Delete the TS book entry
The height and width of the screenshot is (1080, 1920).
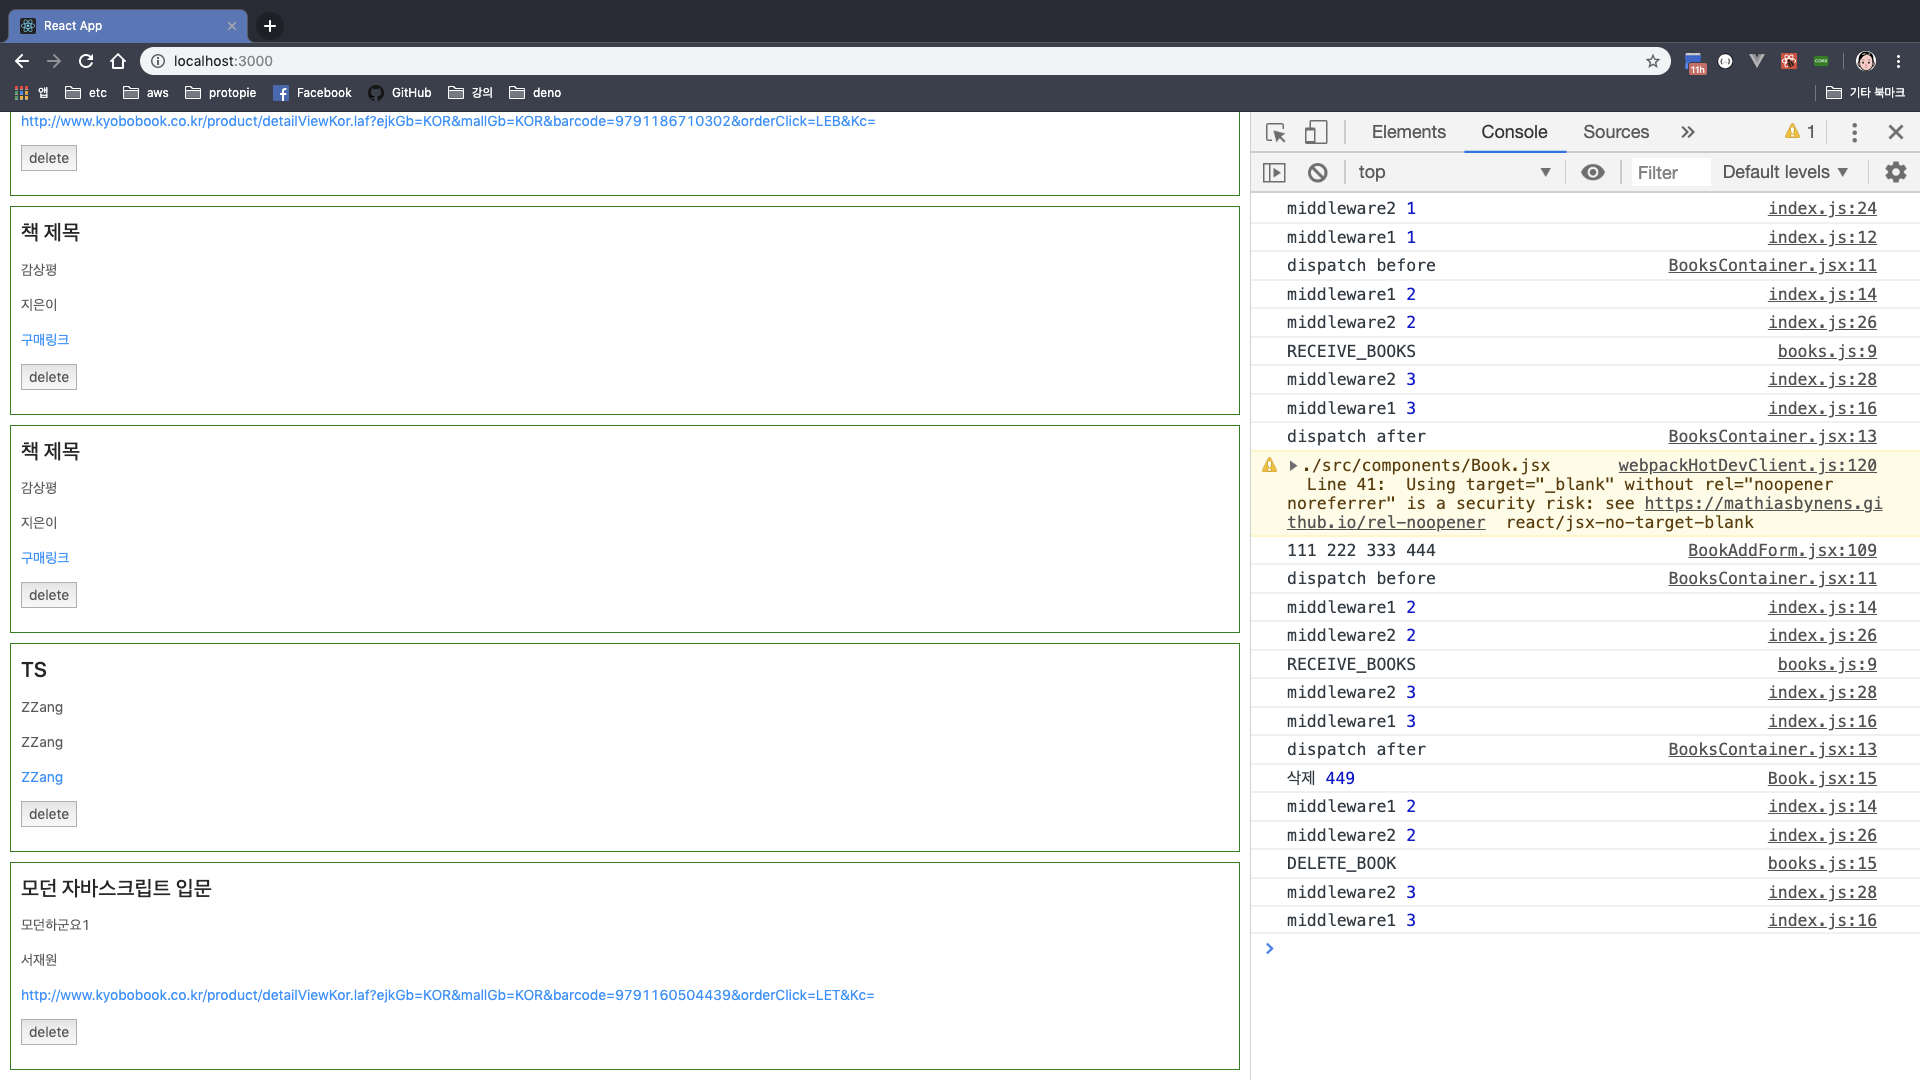pyautogui.click(x=49, y=814)
